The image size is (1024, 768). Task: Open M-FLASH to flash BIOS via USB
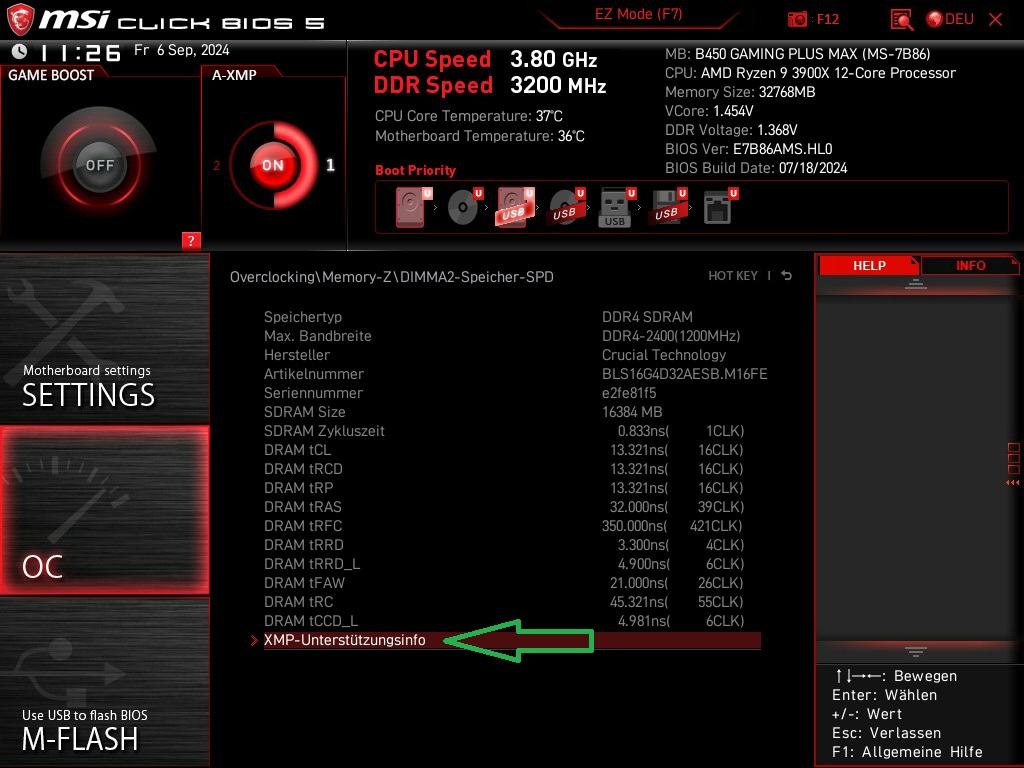[x=104, y=682]
